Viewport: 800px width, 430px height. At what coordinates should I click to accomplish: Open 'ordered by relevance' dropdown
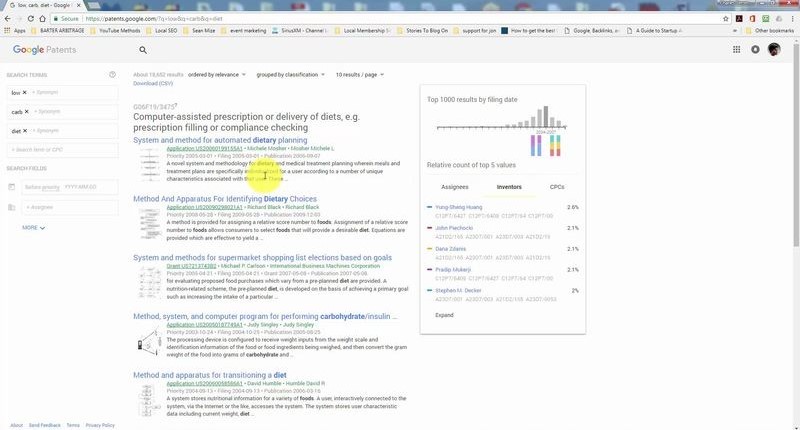[x=216, y=75]
